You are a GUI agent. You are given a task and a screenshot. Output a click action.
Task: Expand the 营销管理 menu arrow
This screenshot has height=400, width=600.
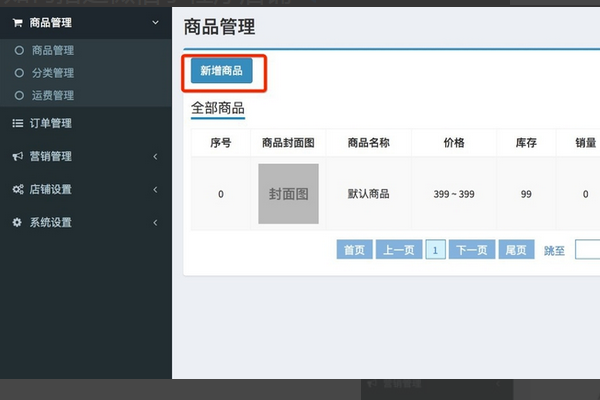pos(155,156)
